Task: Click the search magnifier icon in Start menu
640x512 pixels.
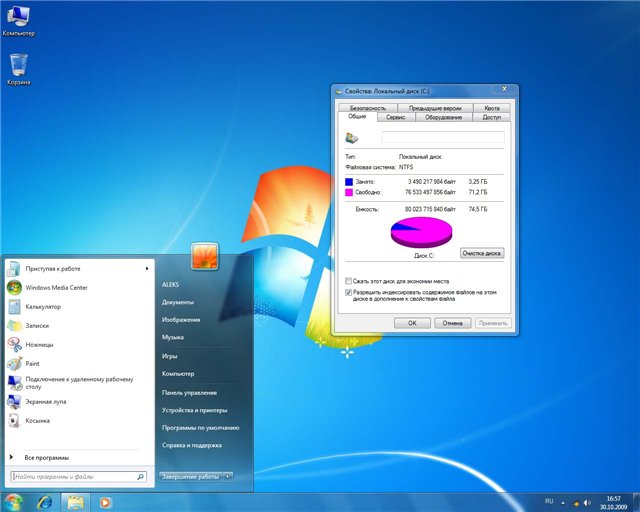Action: (140, 476)
